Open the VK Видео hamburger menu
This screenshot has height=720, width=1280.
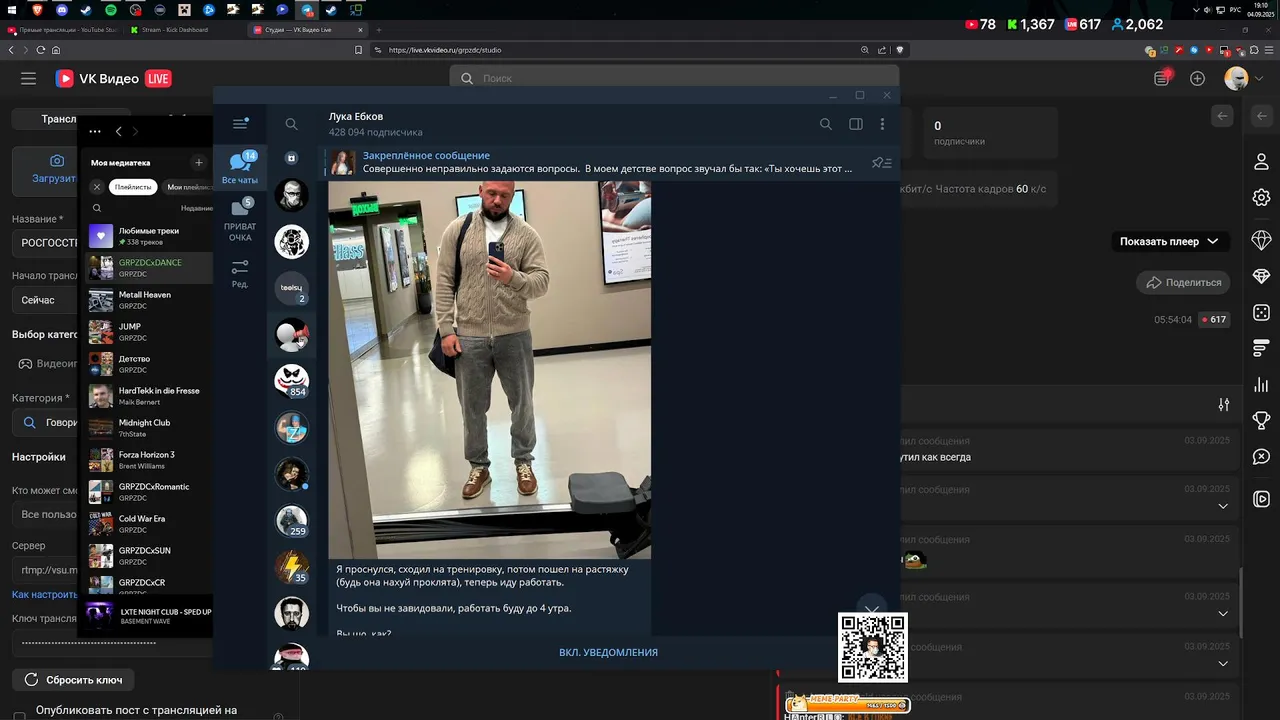pos(28,78)
